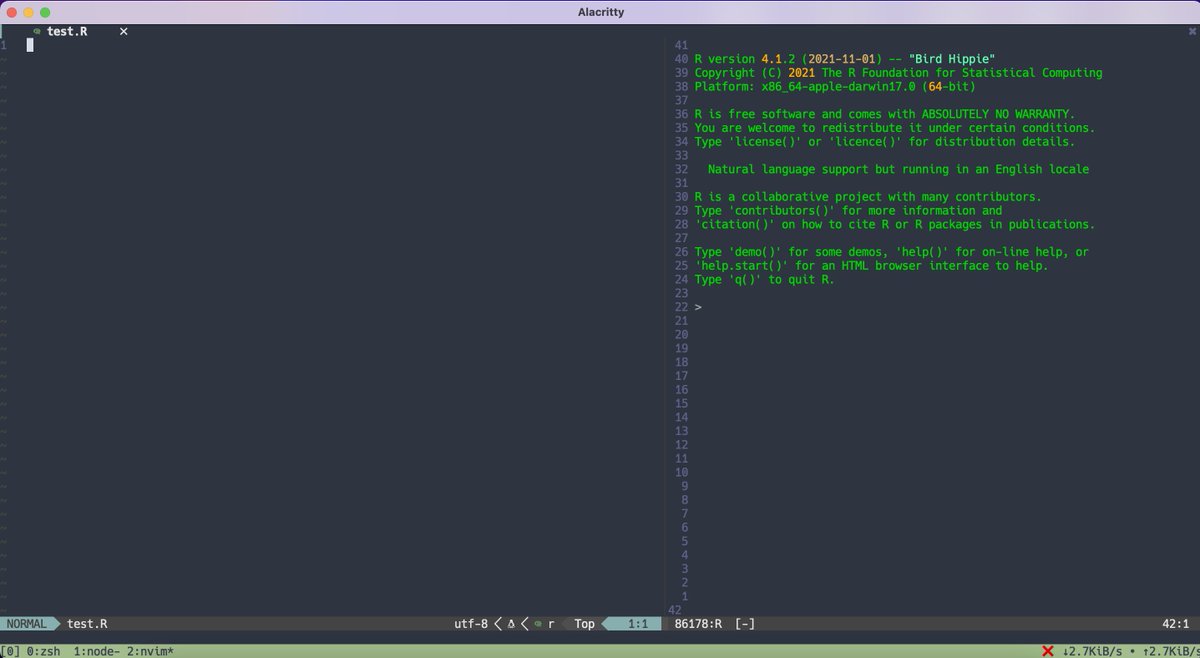Viewport: 1200px width, 658px height.
Task: Click the 'Platform: x86_64-apple-darwin17.0' line
Action: point(833,87)
